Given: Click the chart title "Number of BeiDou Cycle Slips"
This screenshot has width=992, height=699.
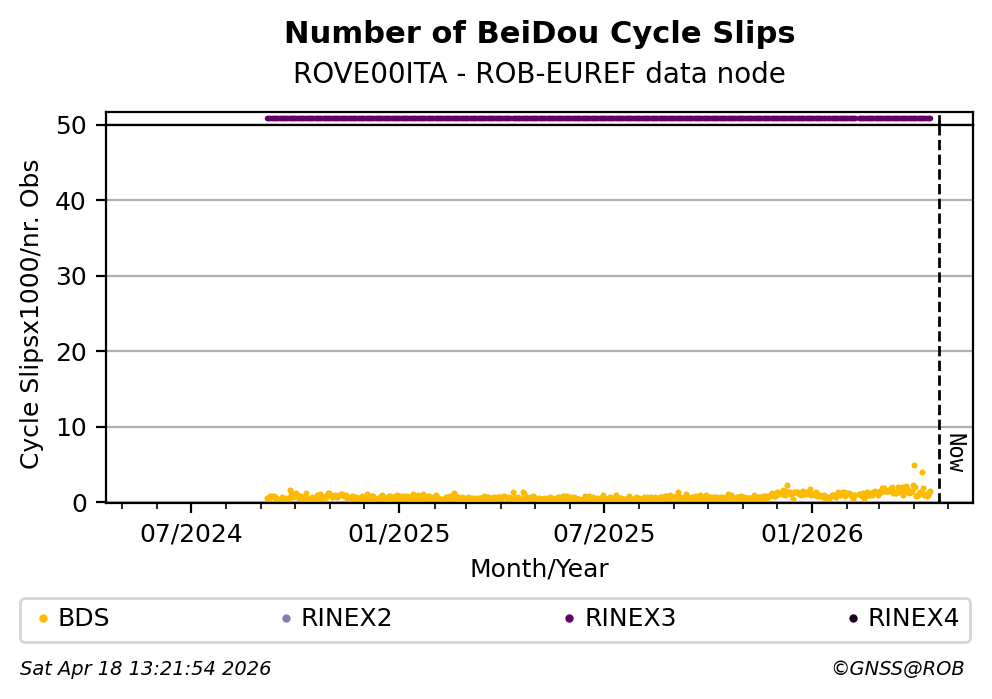Looking at the screenshot, I should click(539, 34).
